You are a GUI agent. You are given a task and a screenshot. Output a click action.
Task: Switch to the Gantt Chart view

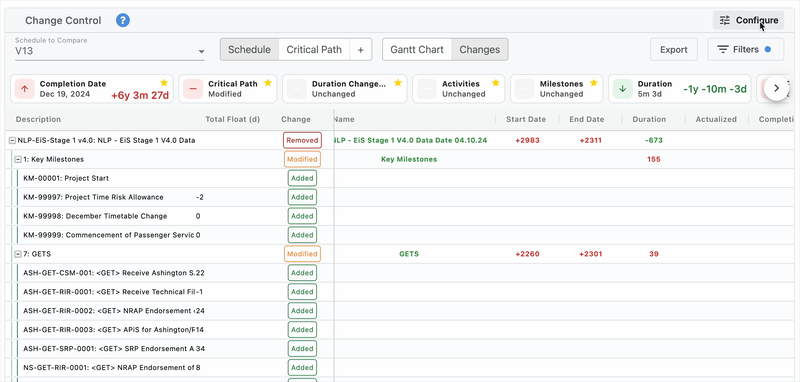pyautogui.click(x=417, y=49)
